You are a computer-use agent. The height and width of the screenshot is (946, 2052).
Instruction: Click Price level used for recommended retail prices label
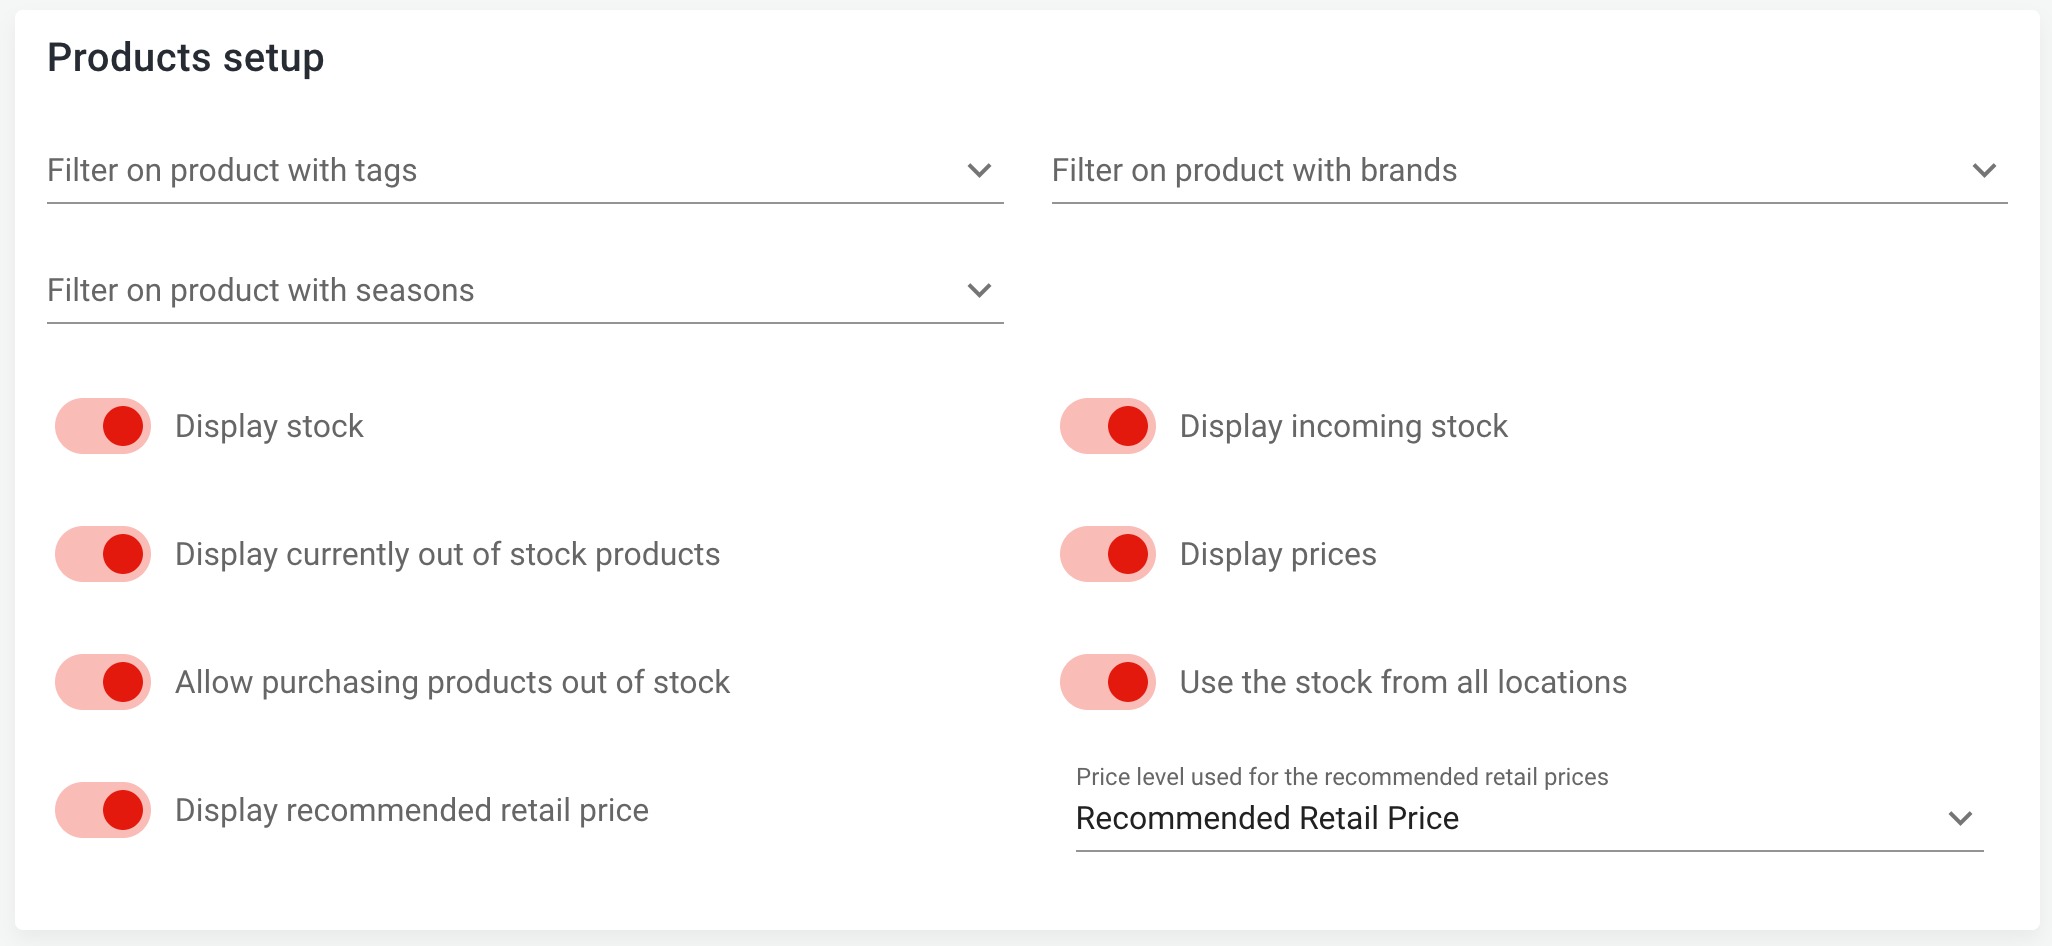[x=1341, y=777]
